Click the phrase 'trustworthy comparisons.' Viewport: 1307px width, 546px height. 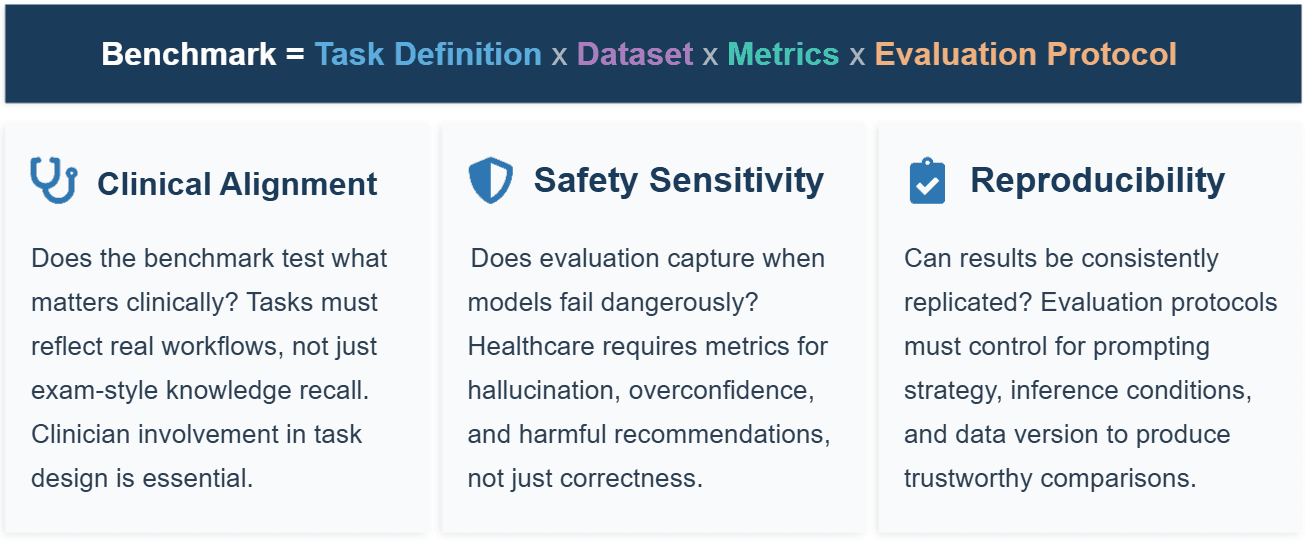point(1050,478)
